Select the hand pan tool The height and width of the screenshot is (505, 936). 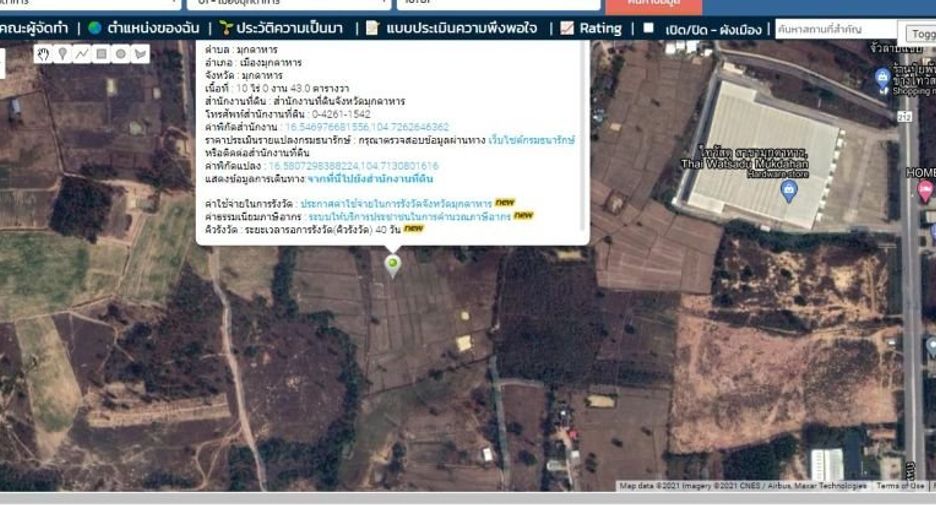[43, 54]
